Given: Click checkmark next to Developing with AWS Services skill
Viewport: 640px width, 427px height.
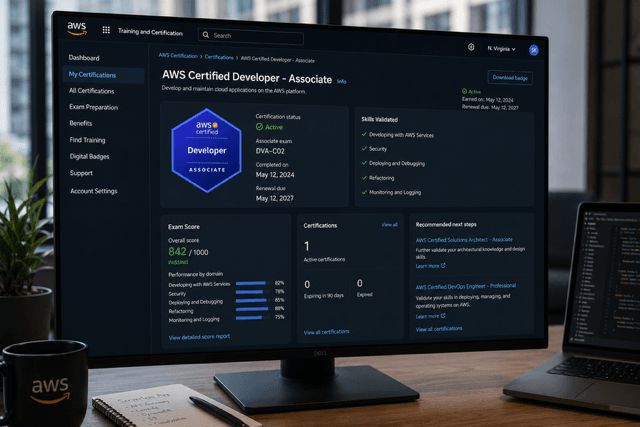Looking at the screenshot, I should tap(364, 134).
